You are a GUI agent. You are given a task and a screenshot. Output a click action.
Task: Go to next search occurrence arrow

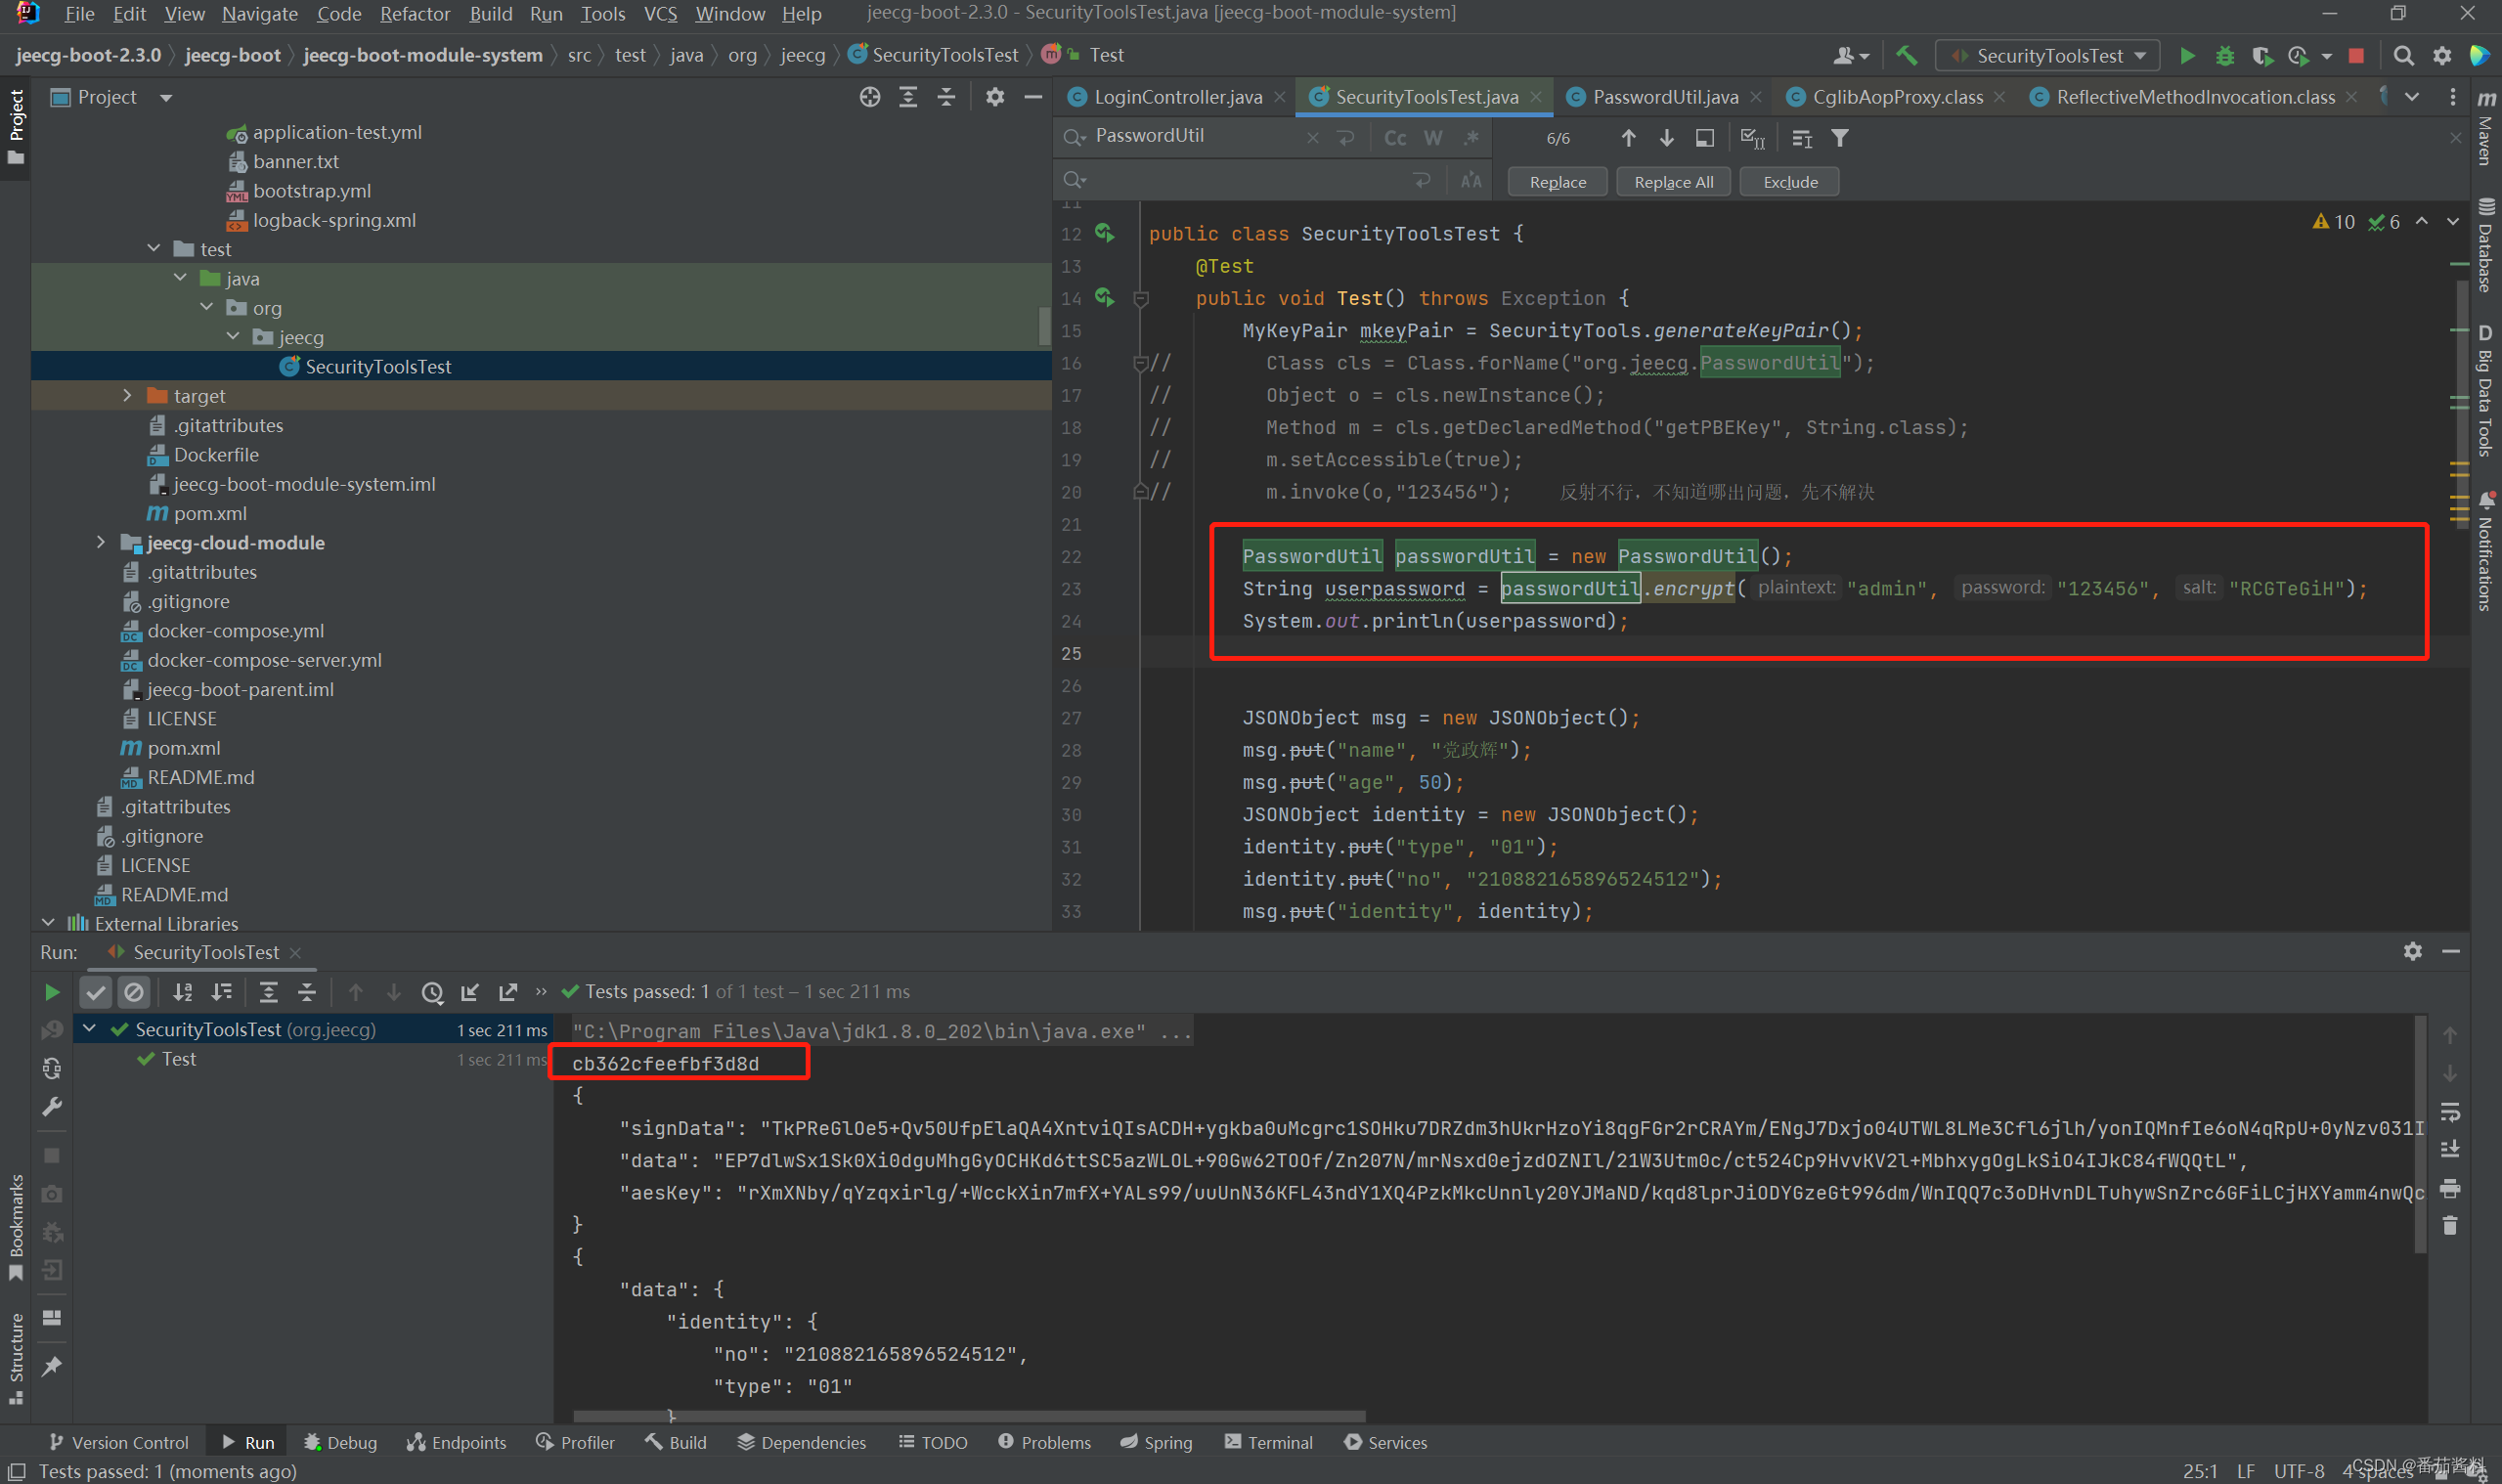click(x=1666, y=138)
